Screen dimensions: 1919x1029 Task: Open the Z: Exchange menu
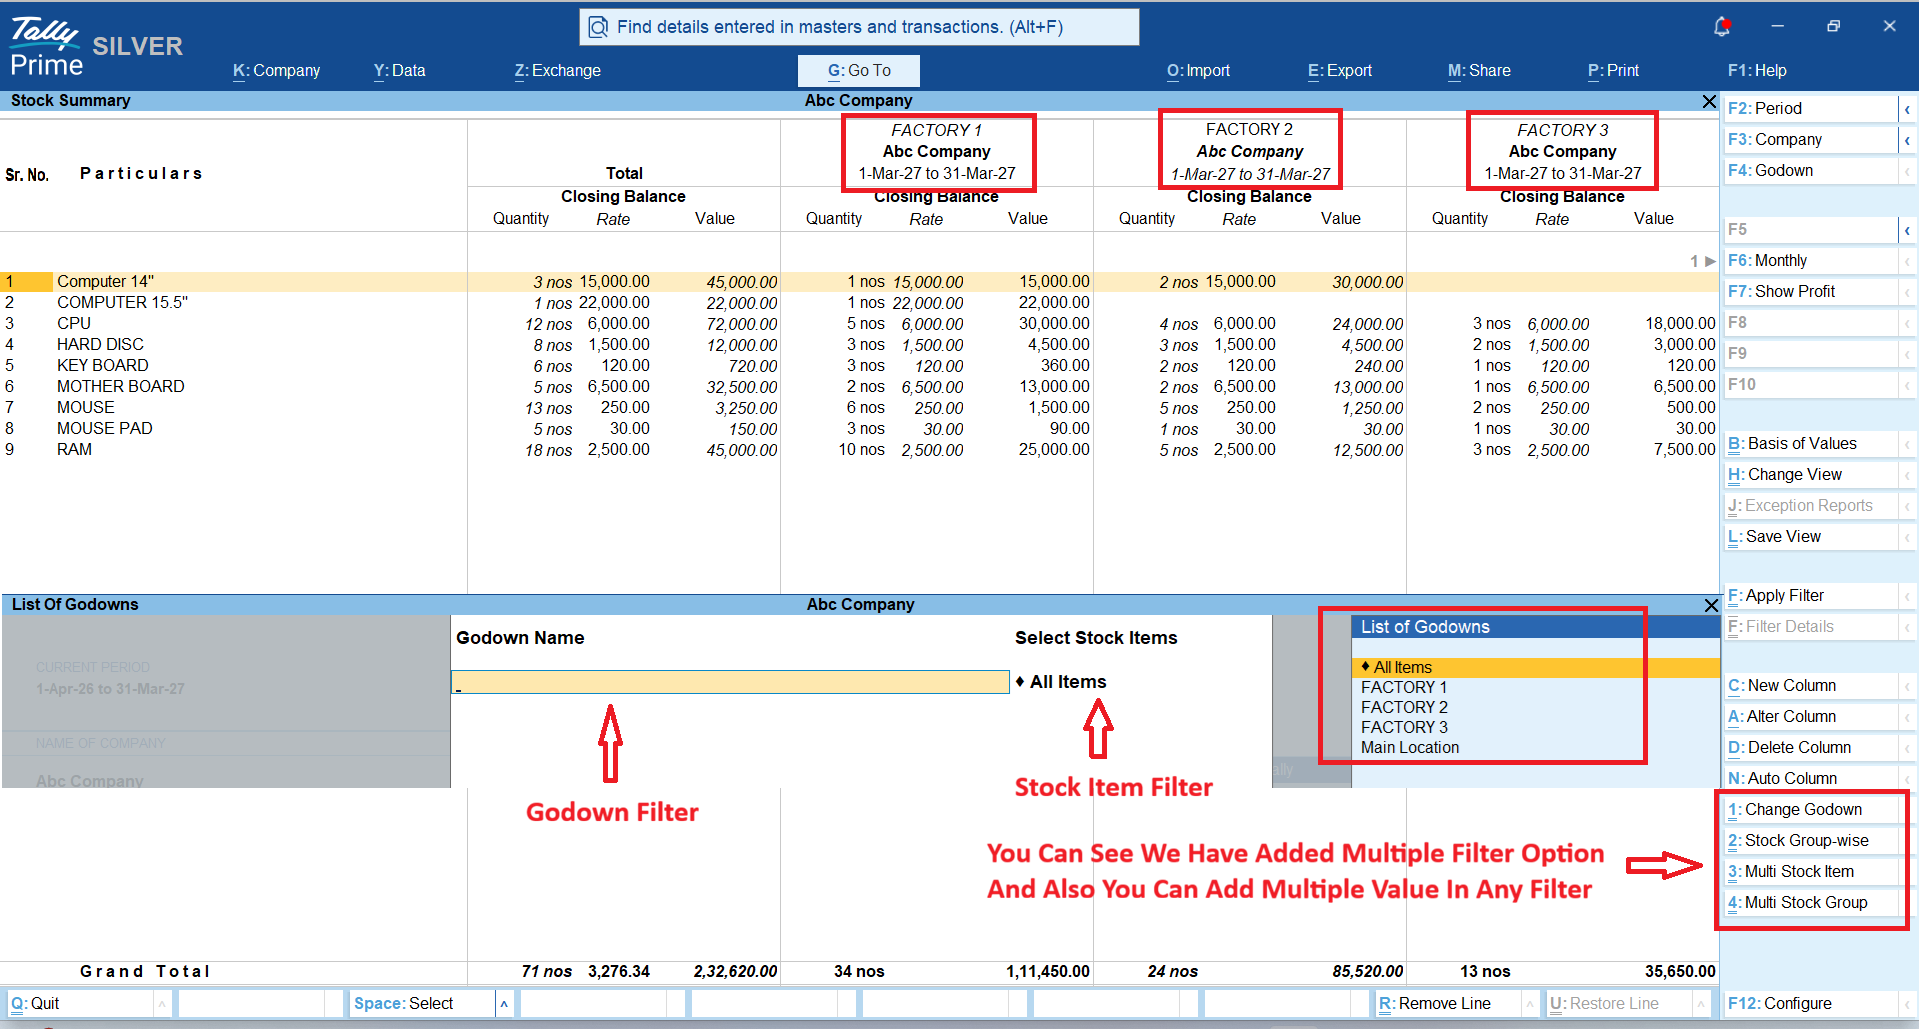tap(558, 71)
